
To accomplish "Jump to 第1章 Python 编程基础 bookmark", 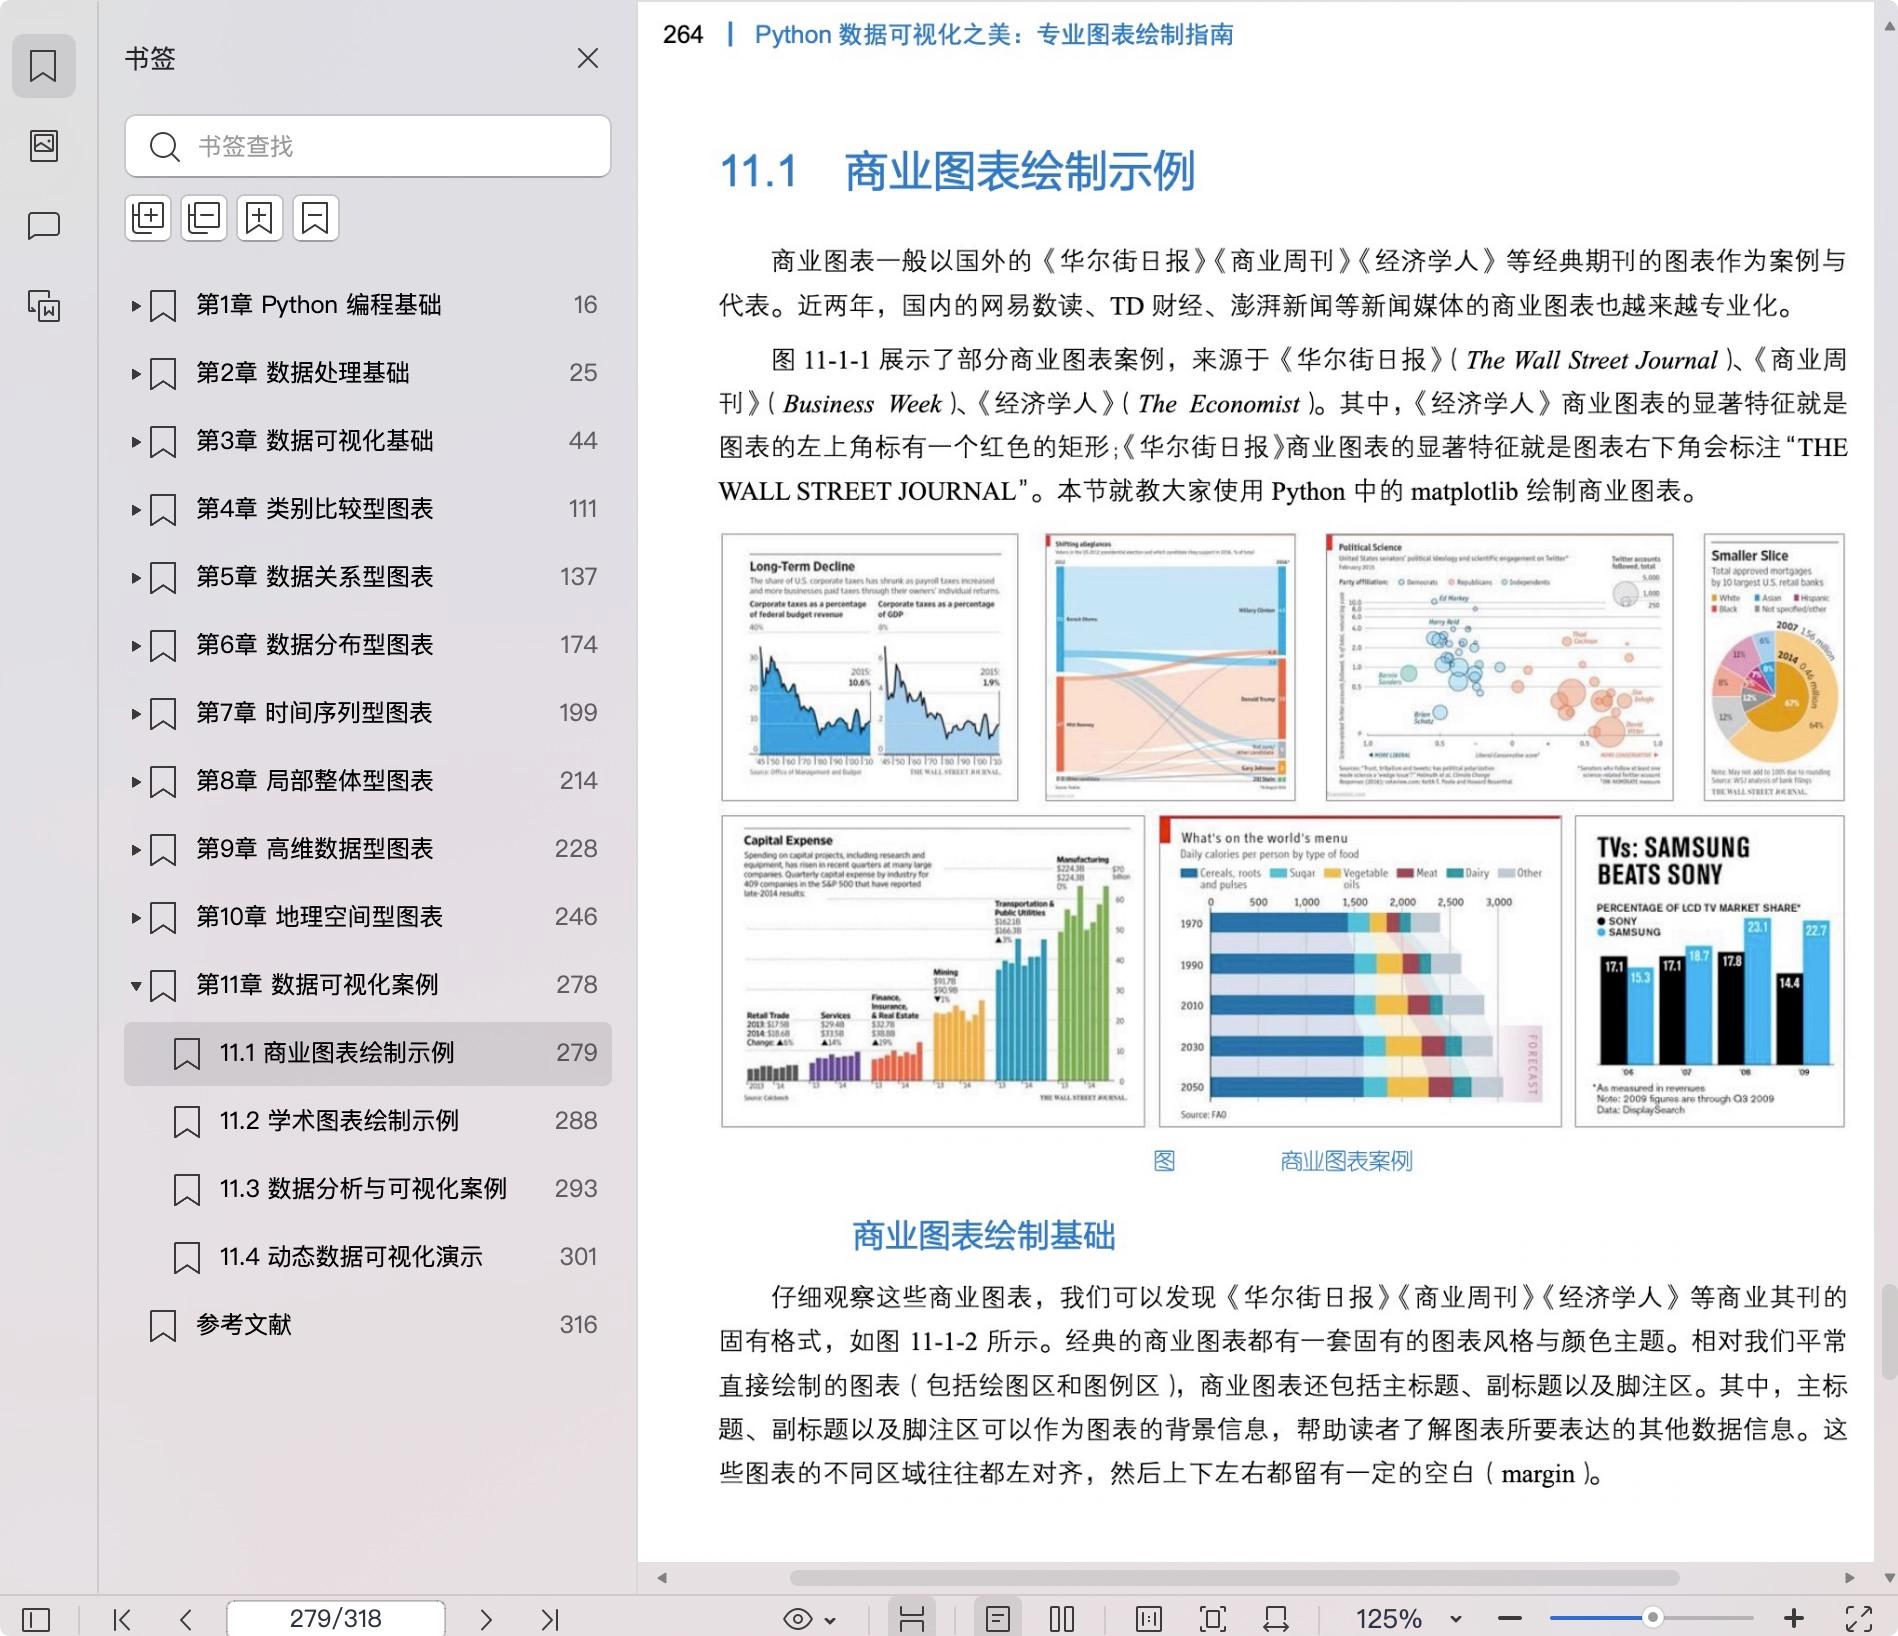I will (x=368, y=305).
